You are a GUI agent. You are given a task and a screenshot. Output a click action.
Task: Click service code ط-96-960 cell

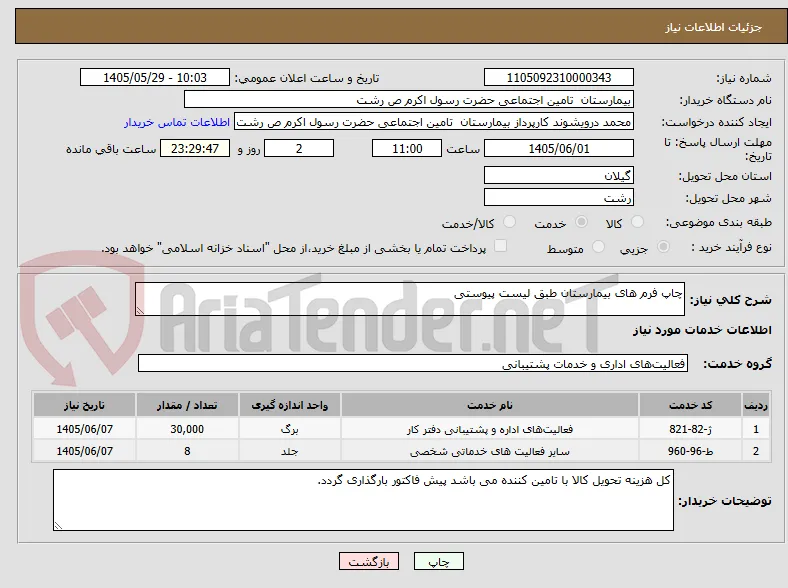[691, 451]
